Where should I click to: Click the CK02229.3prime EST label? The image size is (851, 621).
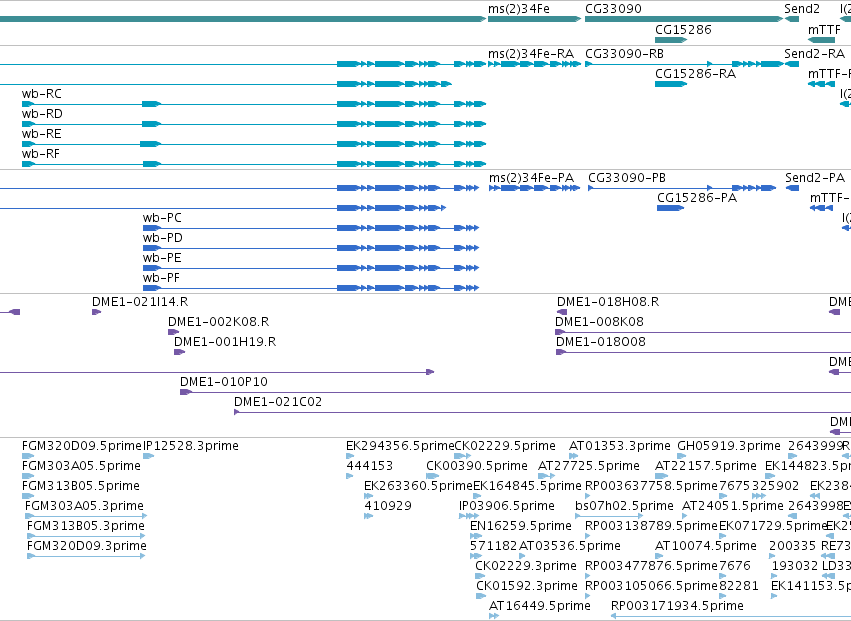[526, 567]
